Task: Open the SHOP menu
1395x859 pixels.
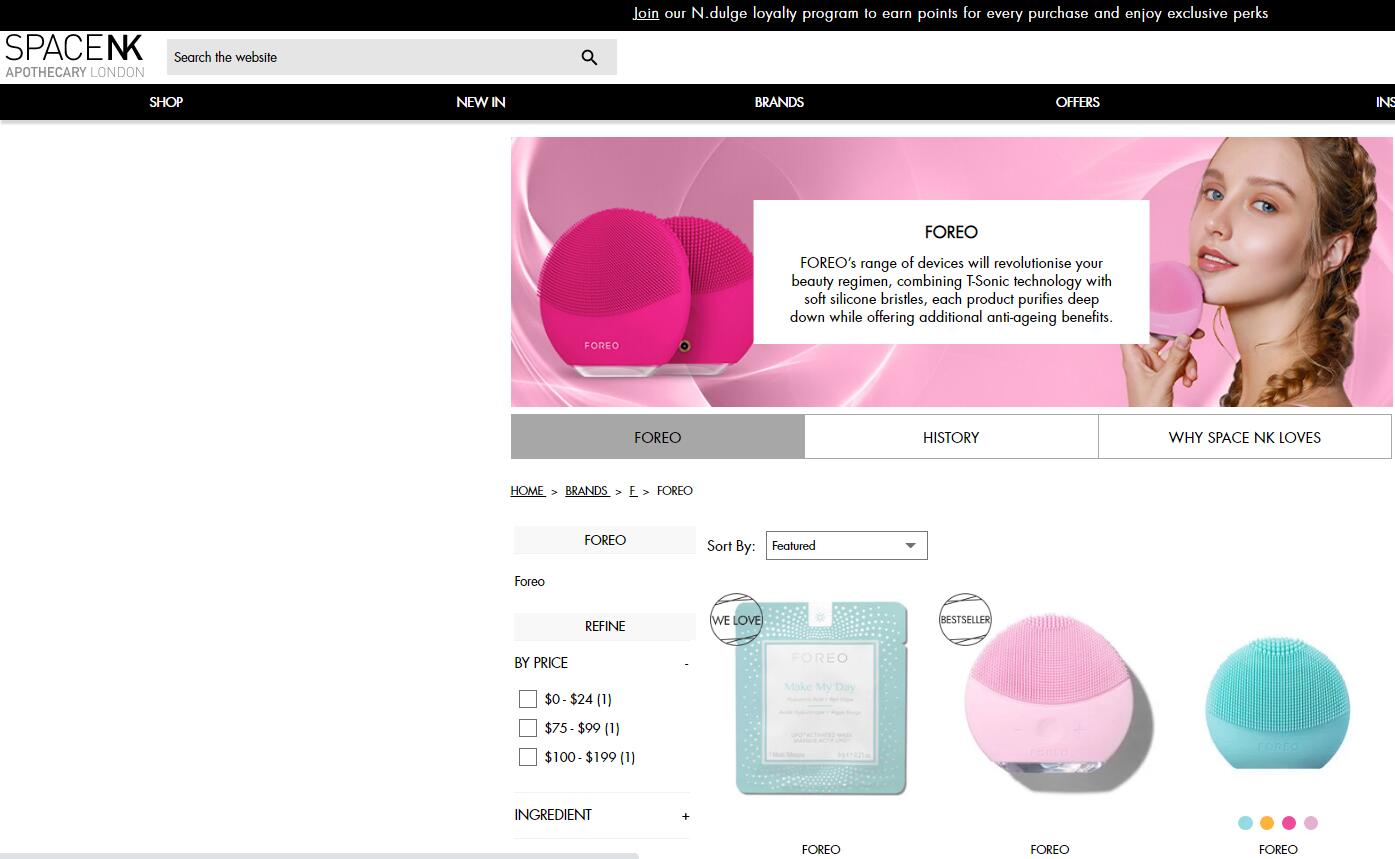Action: [166, 102]
